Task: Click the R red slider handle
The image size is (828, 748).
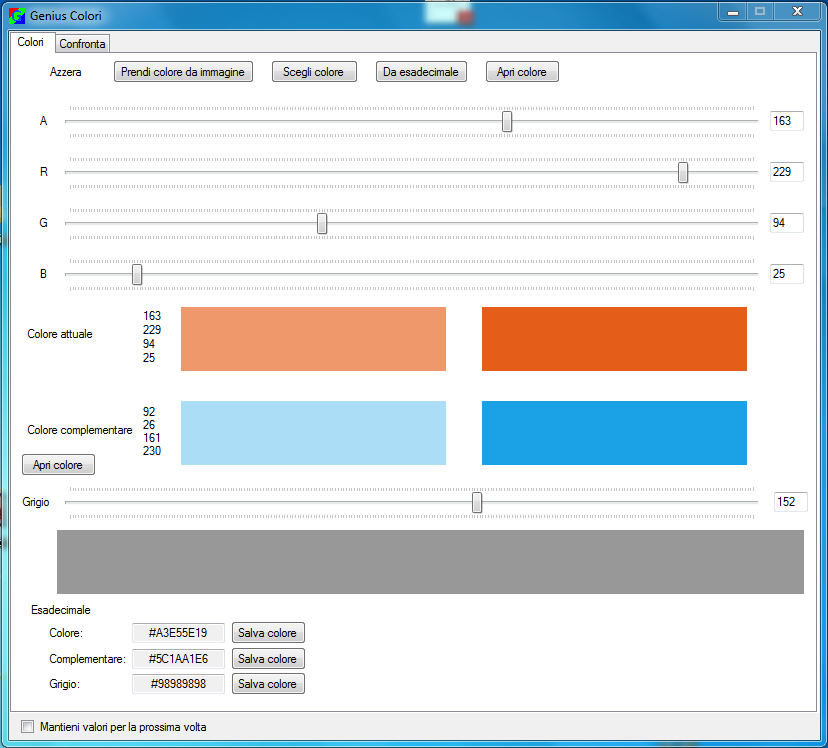Action: [x=683, y=172]
